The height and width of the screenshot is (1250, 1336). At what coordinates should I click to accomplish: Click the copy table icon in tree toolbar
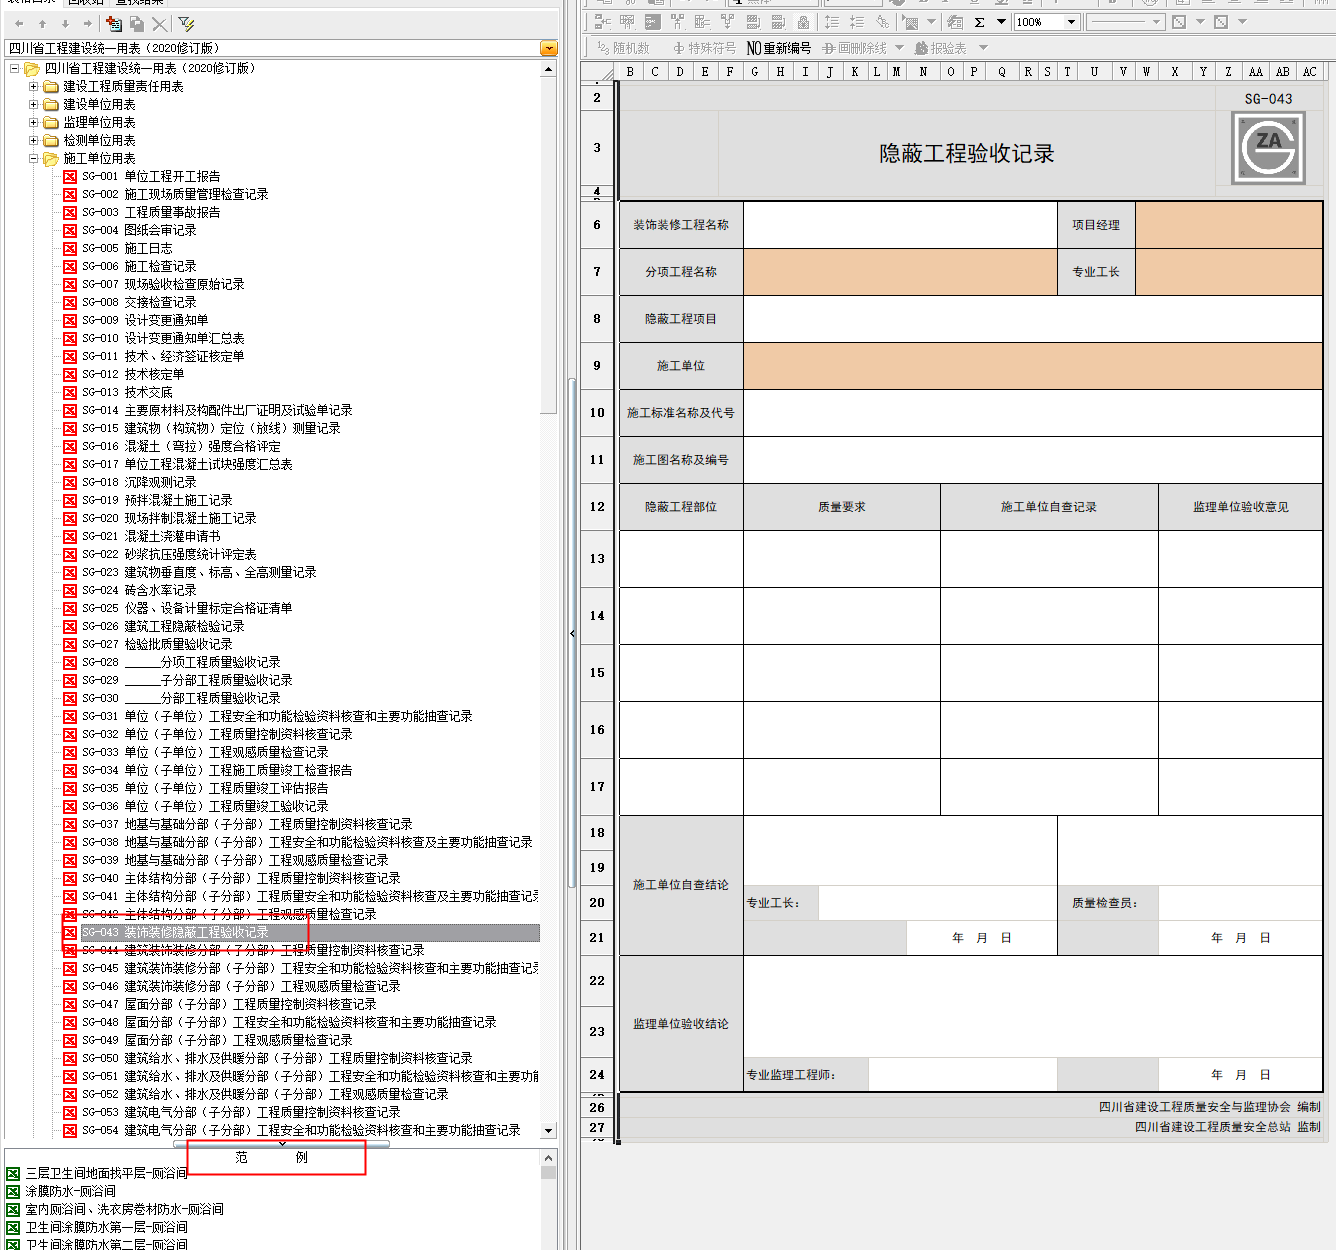(137, 23)
